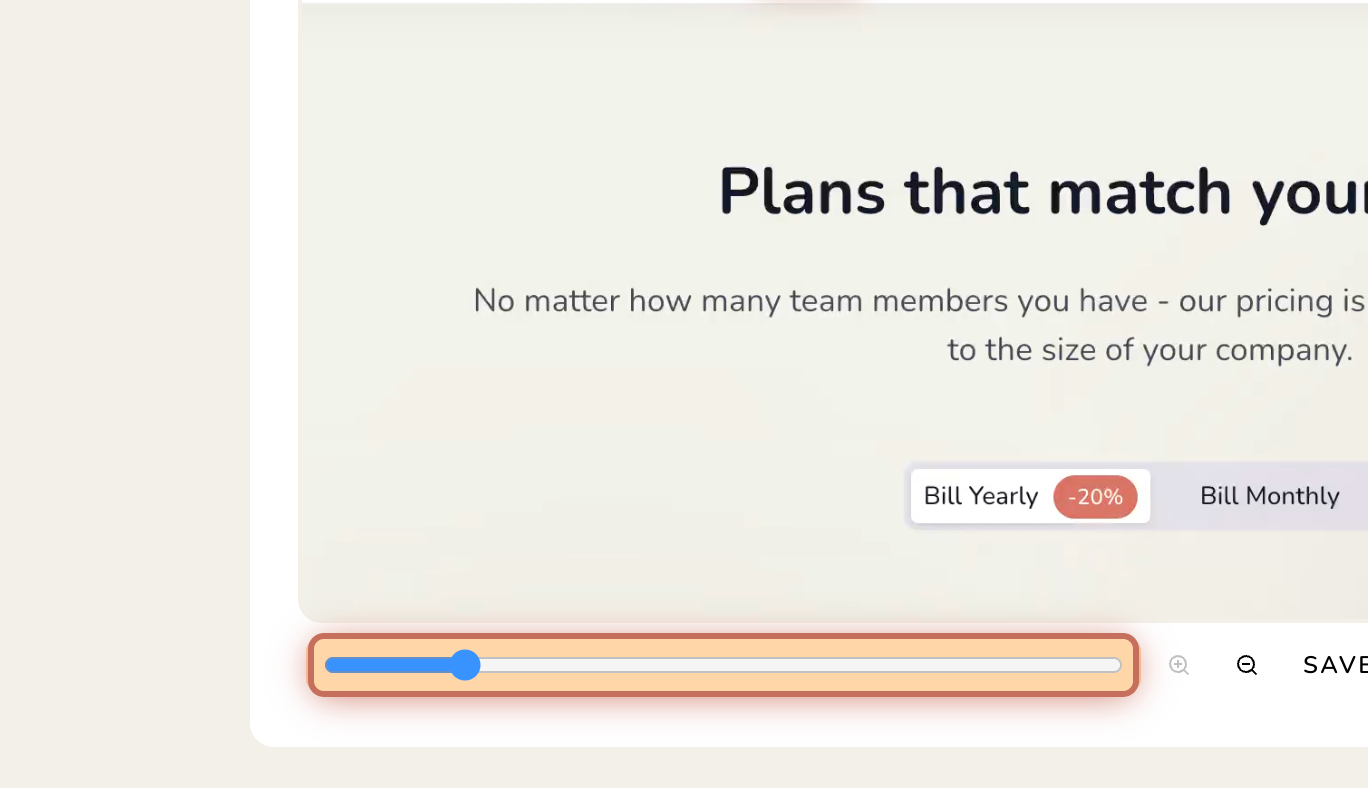The width and height of the screenshot is (1368, 788).
Task: Click the far left end of zoom slider
Action: (331, 665)
